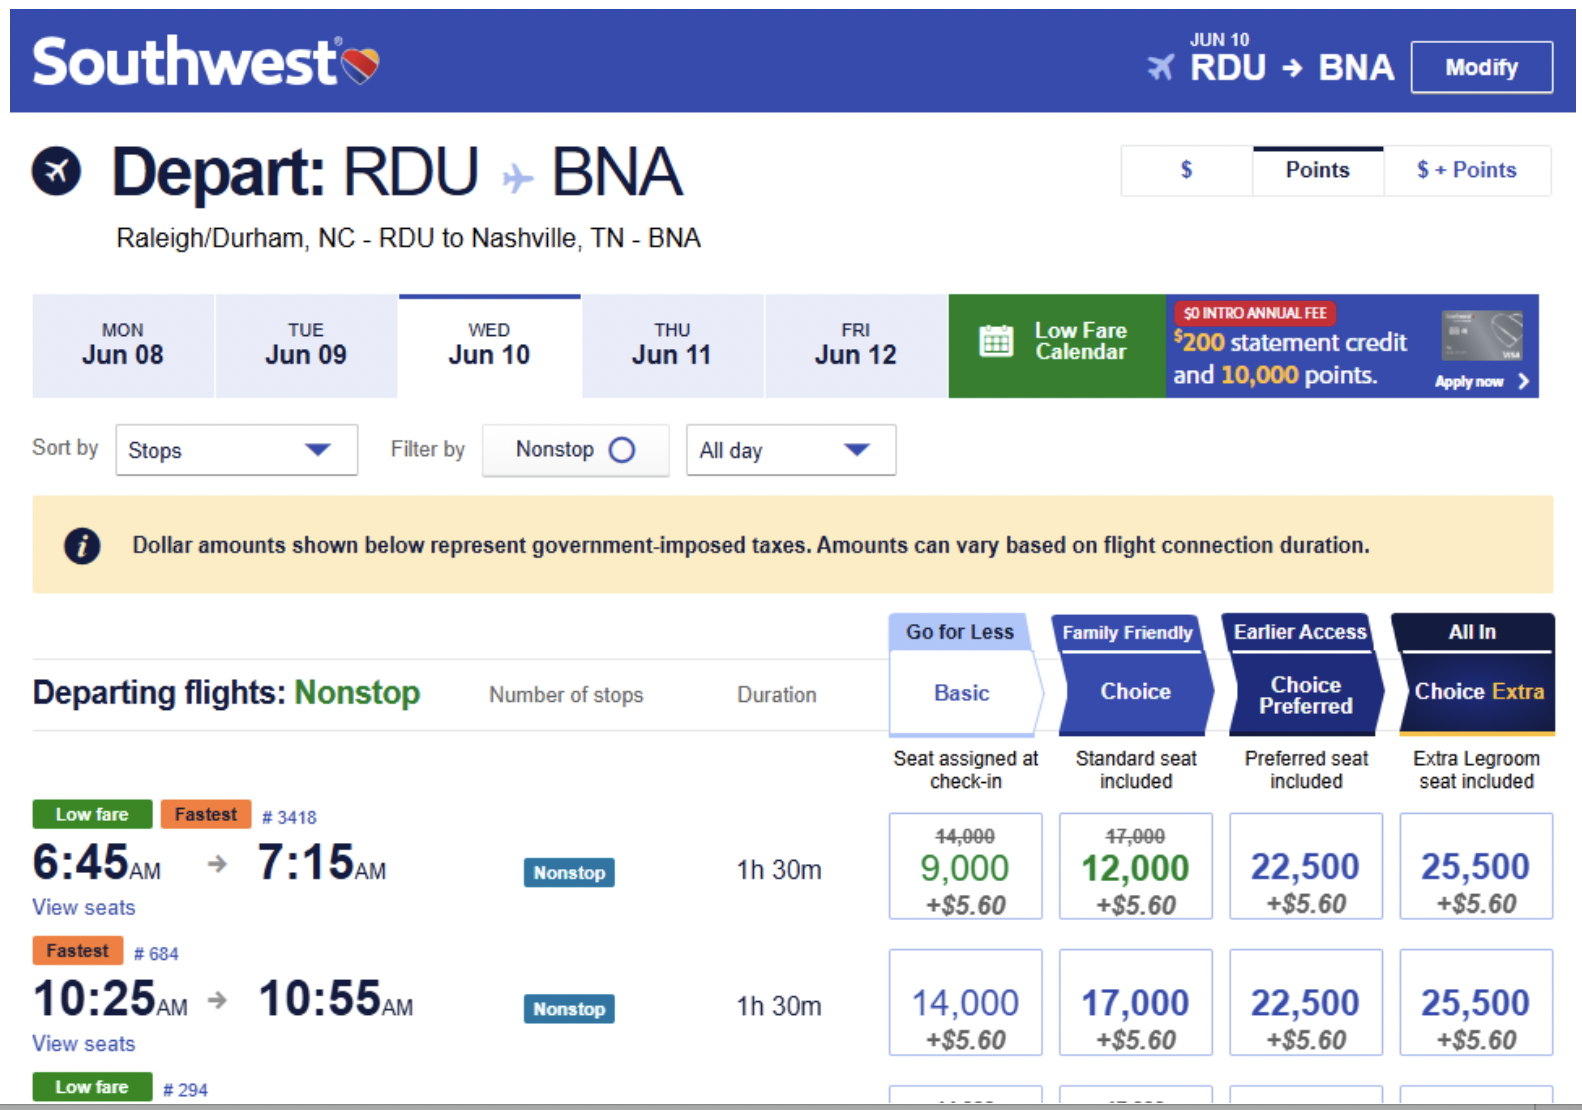Click the airplane icon beside RDU header
Image resolution: width=1582 pixels, height=1110 pixels.
pyautogui.click(x=1161, y=67)
